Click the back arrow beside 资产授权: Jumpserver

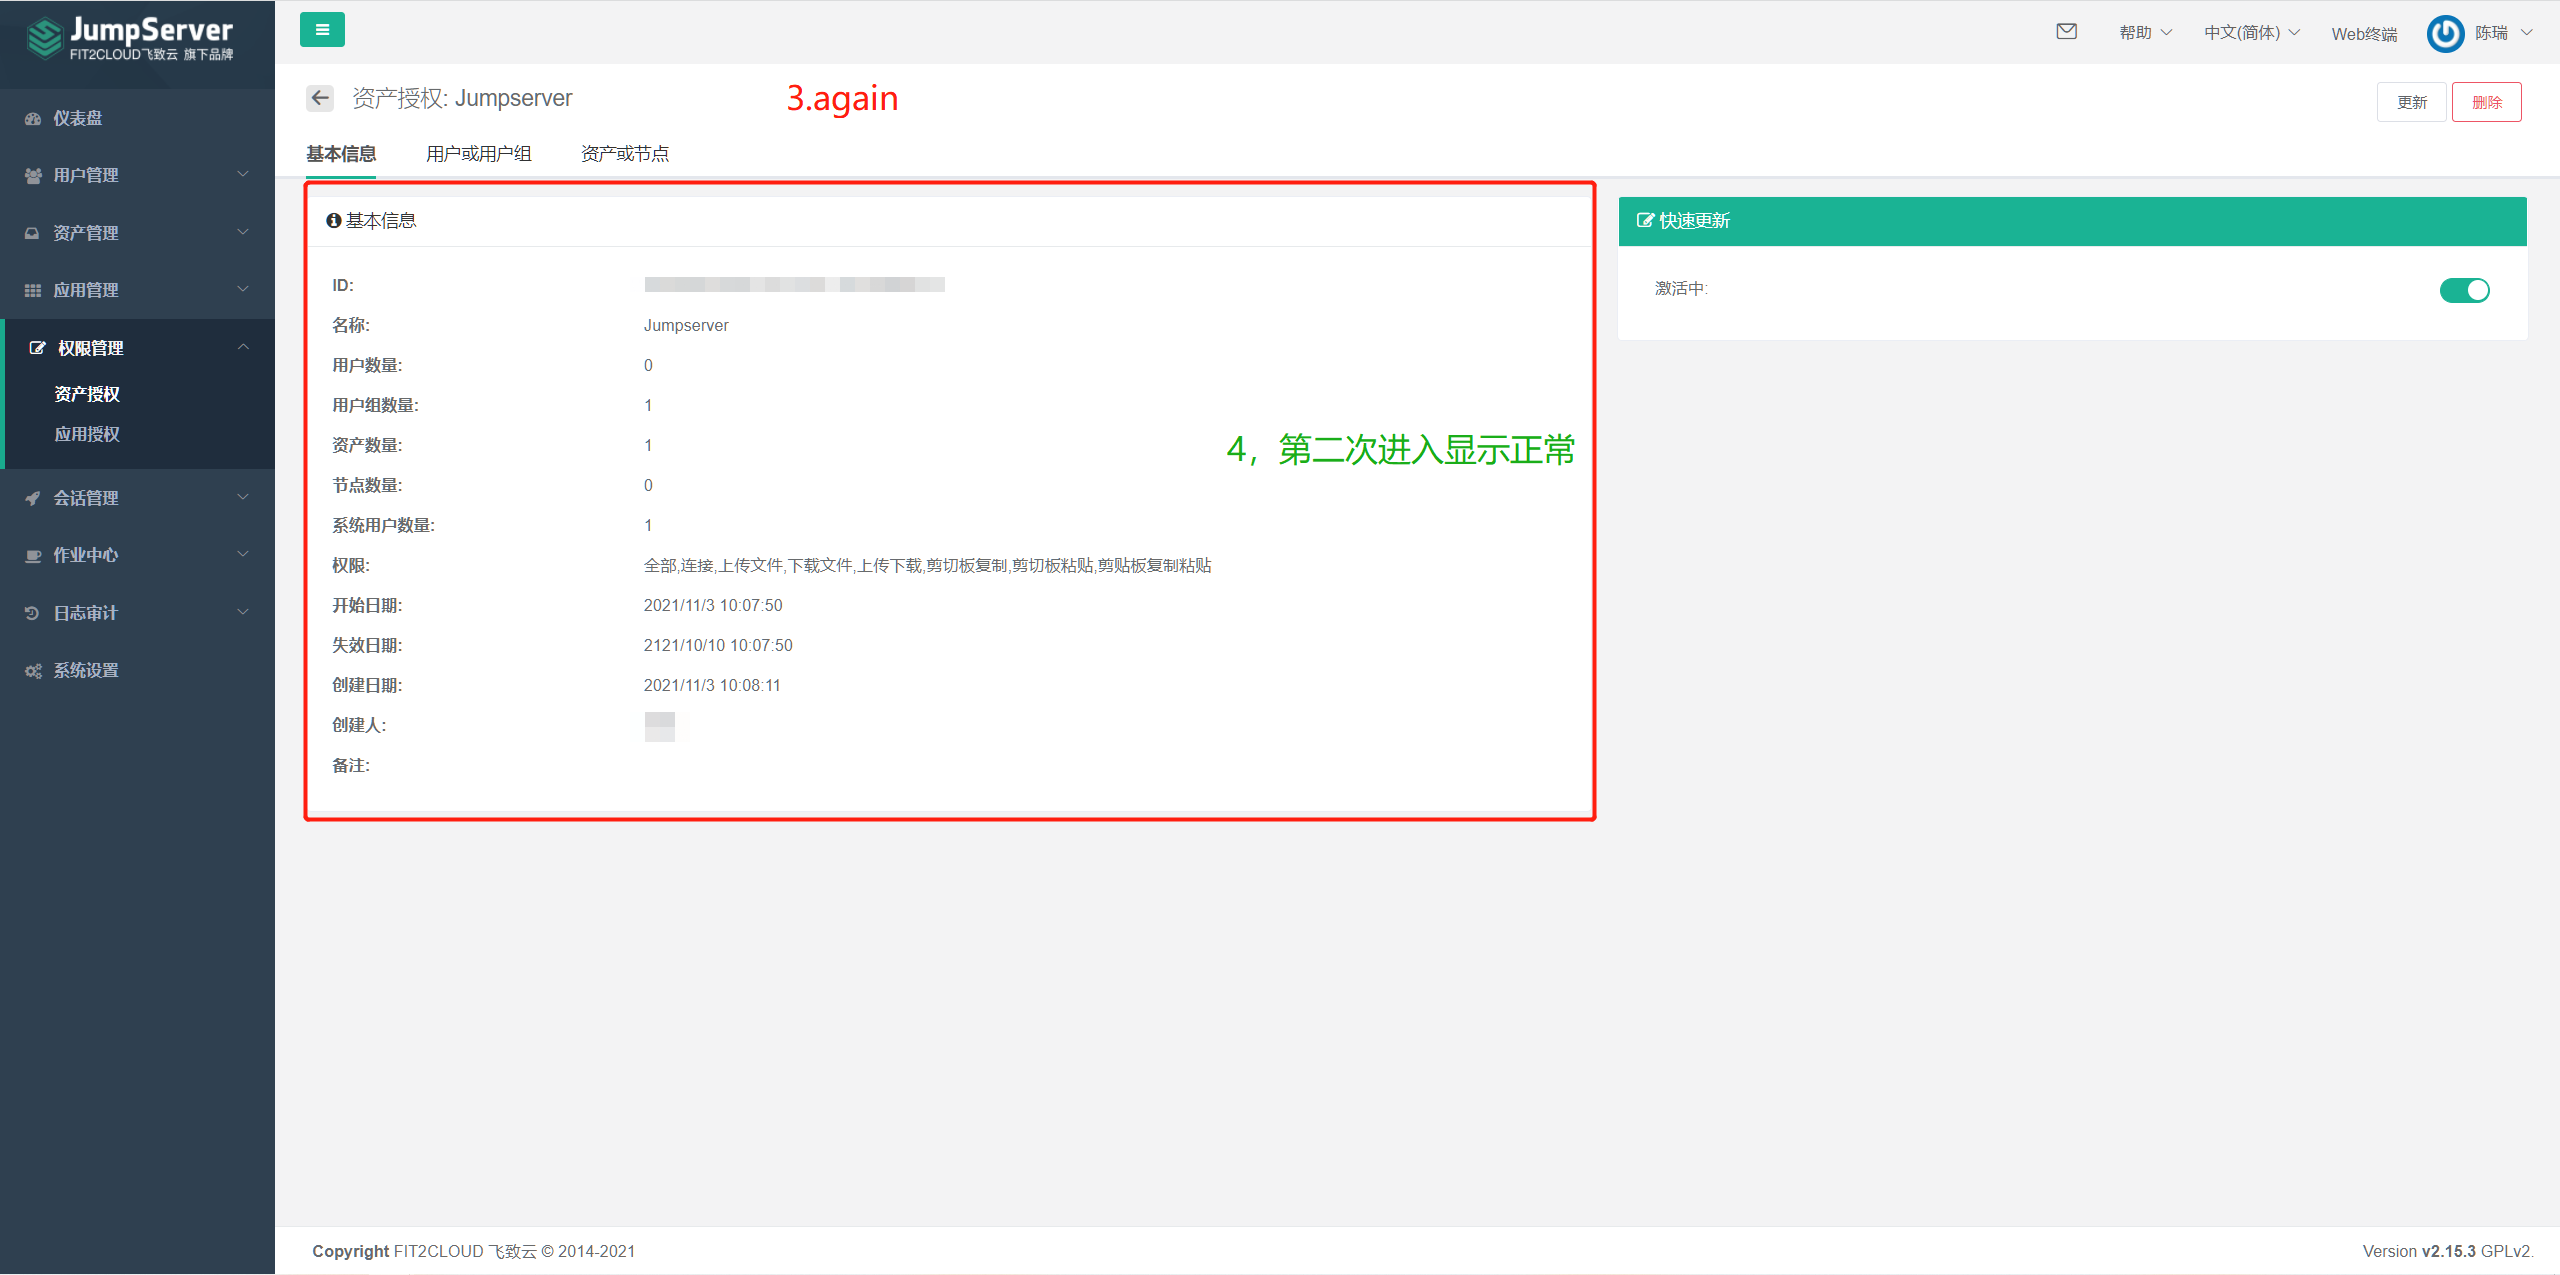tap(320, 98)
